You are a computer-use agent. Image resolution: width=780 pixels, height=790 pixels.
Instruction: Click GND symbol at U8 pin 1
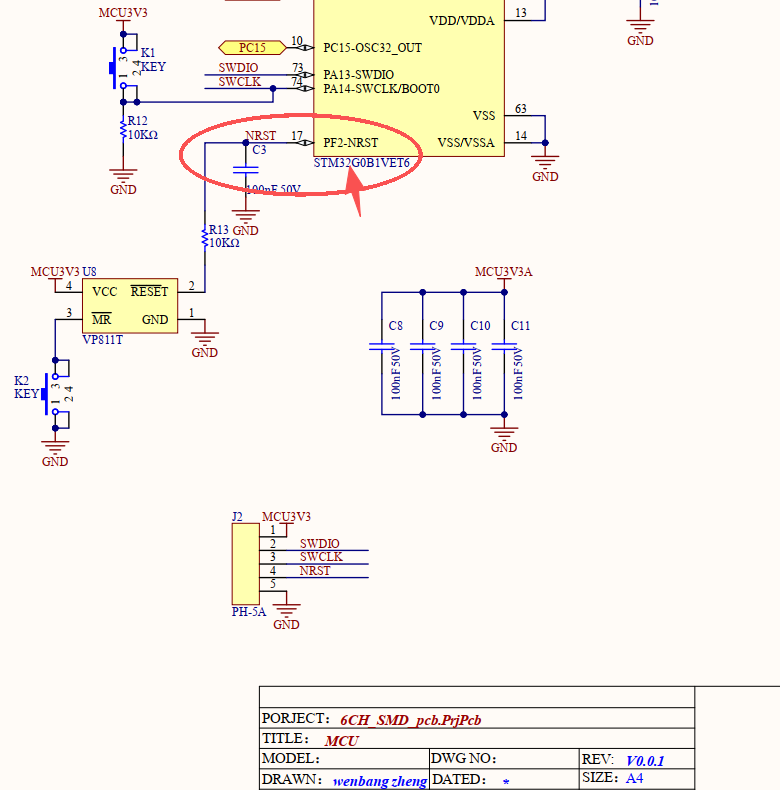coord(205,345)
